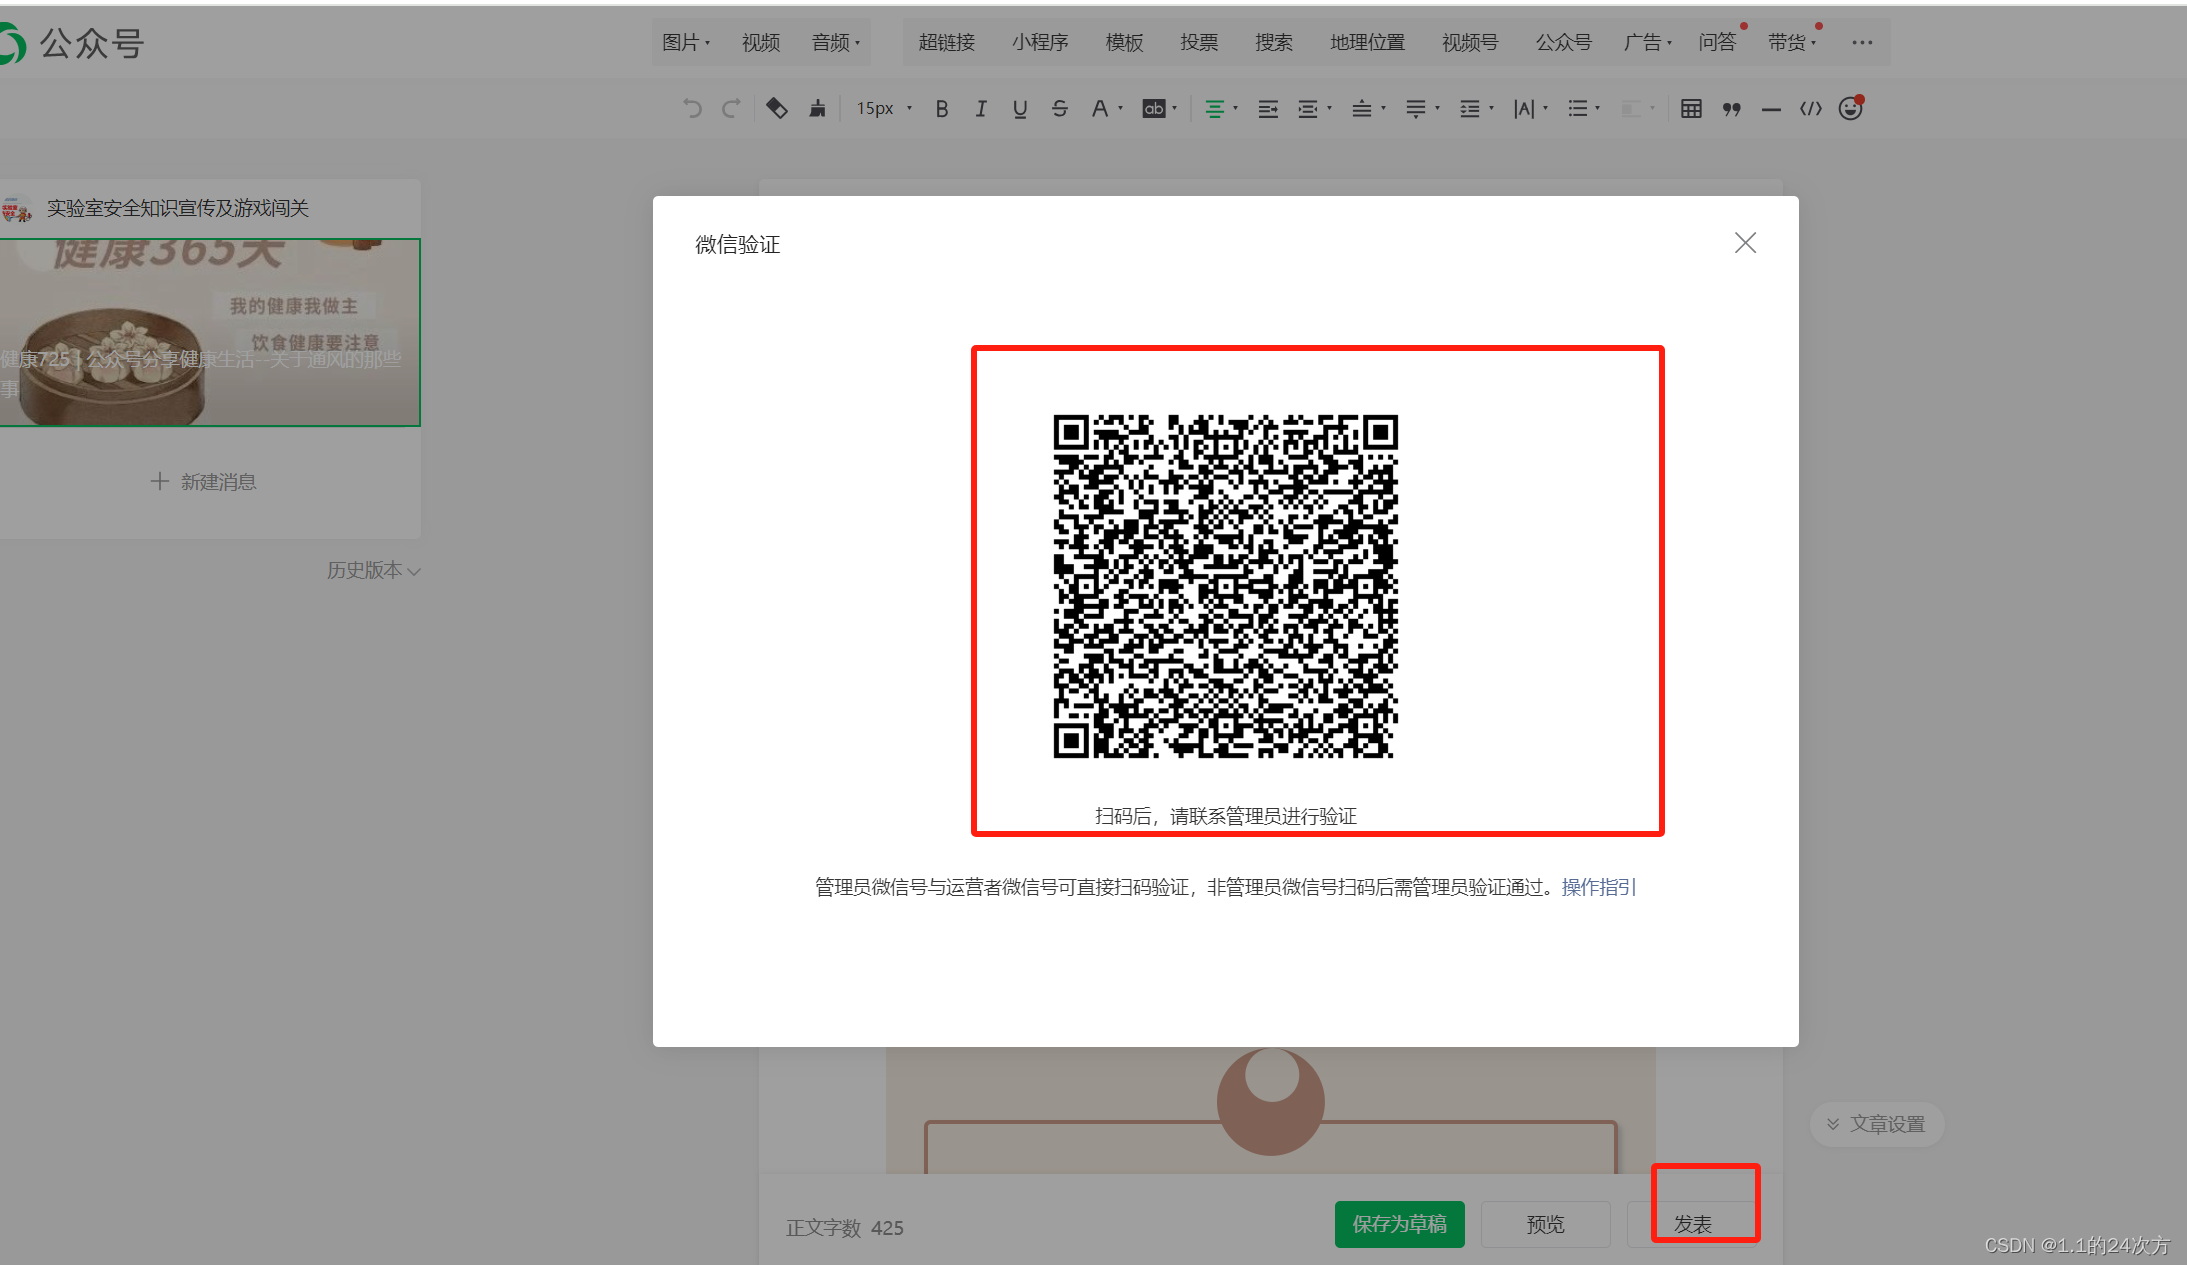Insert a blockquote
This screenshot has width=2187, height=1265.
(1731, 109)
